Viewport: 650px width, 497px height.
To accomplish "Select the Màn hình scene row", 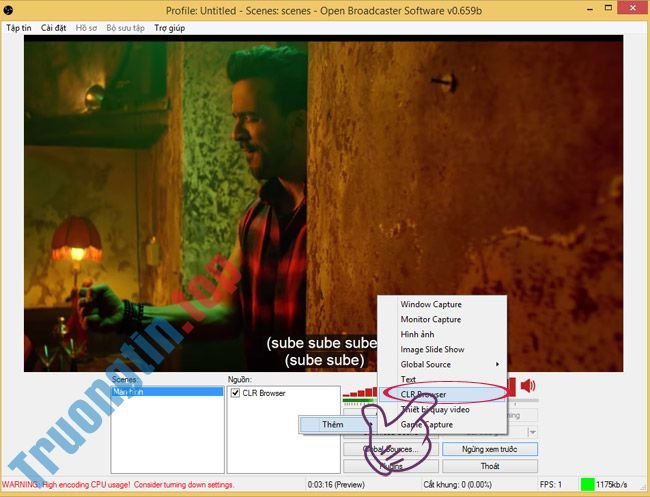I will tap(167, 391).
